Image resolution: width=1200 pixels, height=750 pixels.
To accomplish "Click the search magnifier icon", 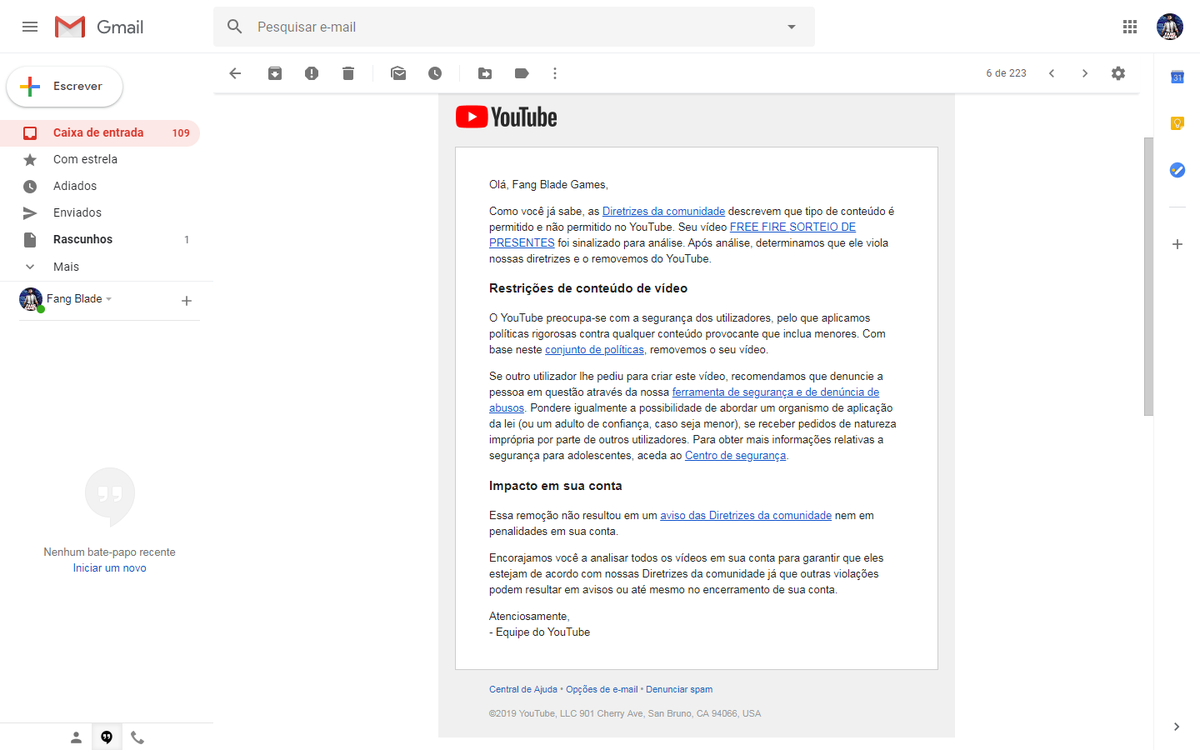I will click(x=235, y=27).
